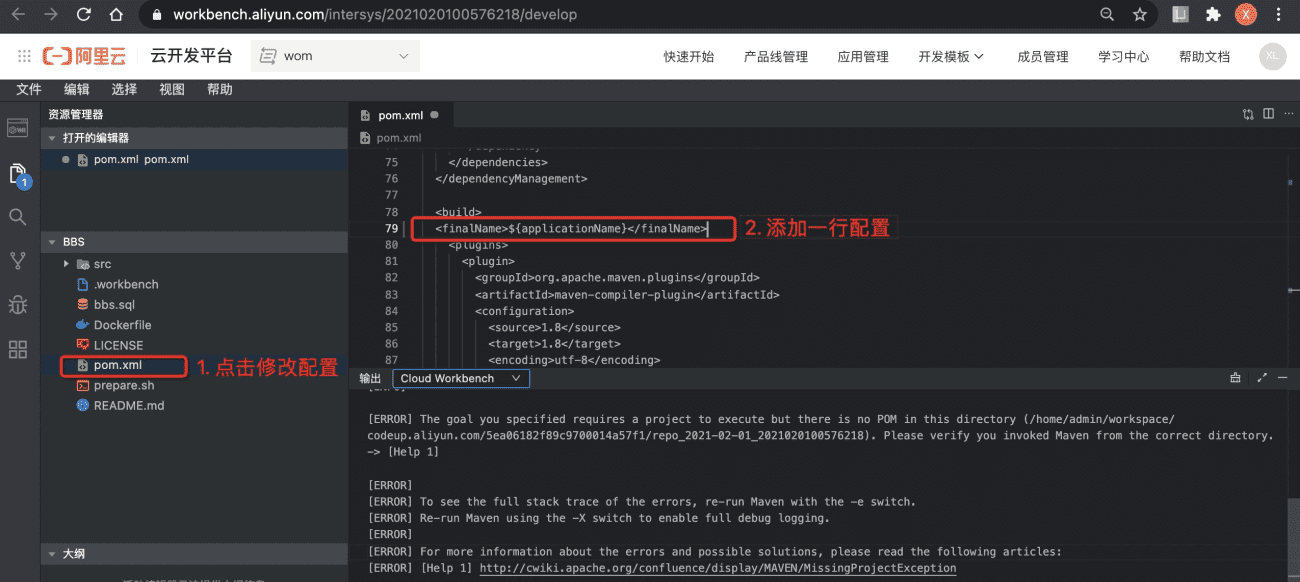
Task: Click line number 79 in the editor
Action: (391, 229)
